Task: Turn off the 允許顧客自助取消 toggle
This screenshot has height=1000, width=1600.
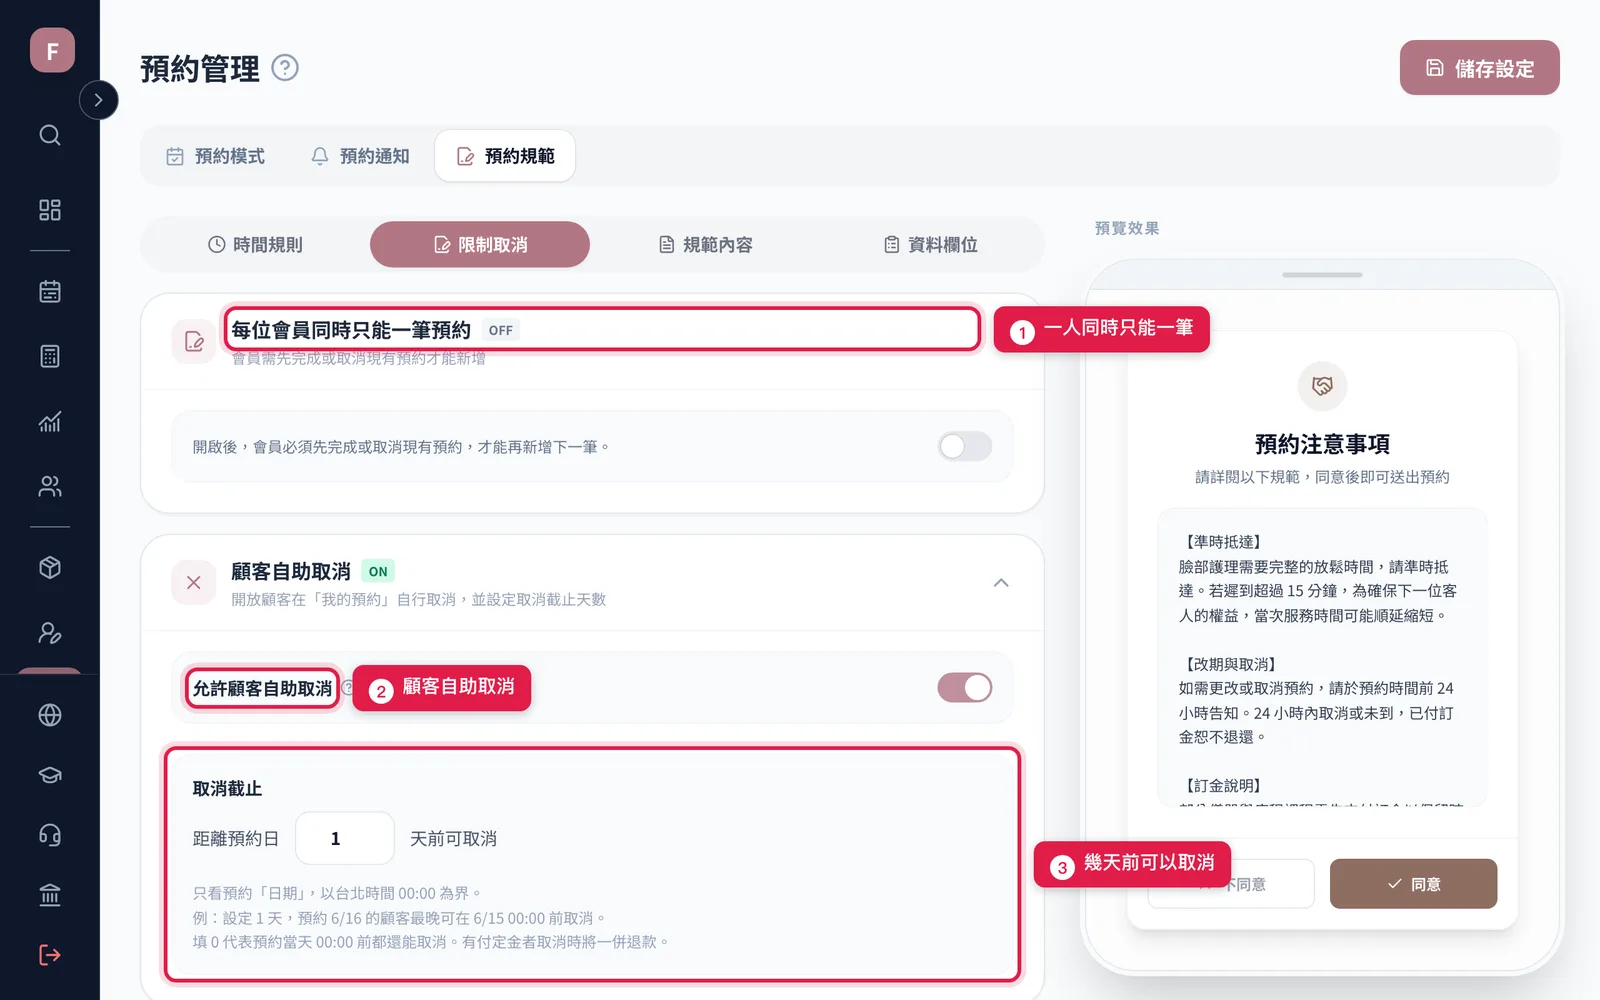Action: click(965, 687)
